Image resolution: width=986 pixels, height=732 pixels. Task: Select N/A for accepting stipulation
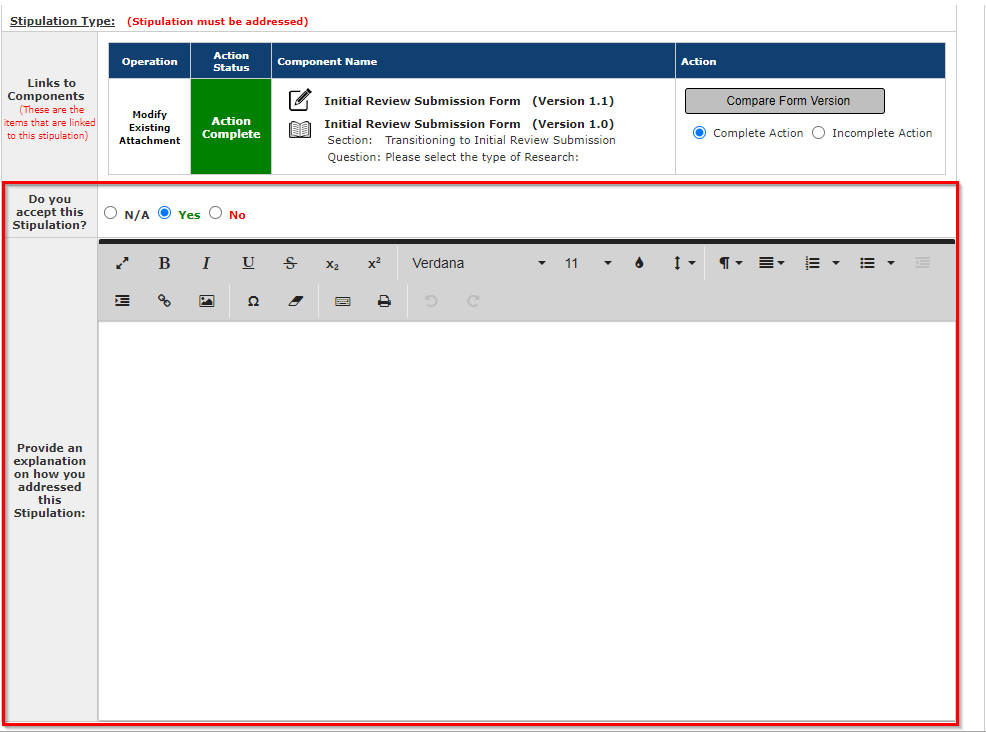[111, 213]
